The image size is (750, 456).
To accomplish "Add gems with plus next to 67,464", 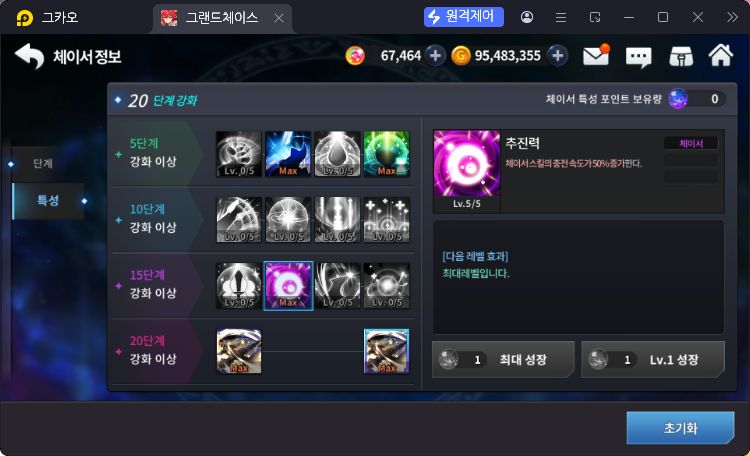I will tap(435, 56).
